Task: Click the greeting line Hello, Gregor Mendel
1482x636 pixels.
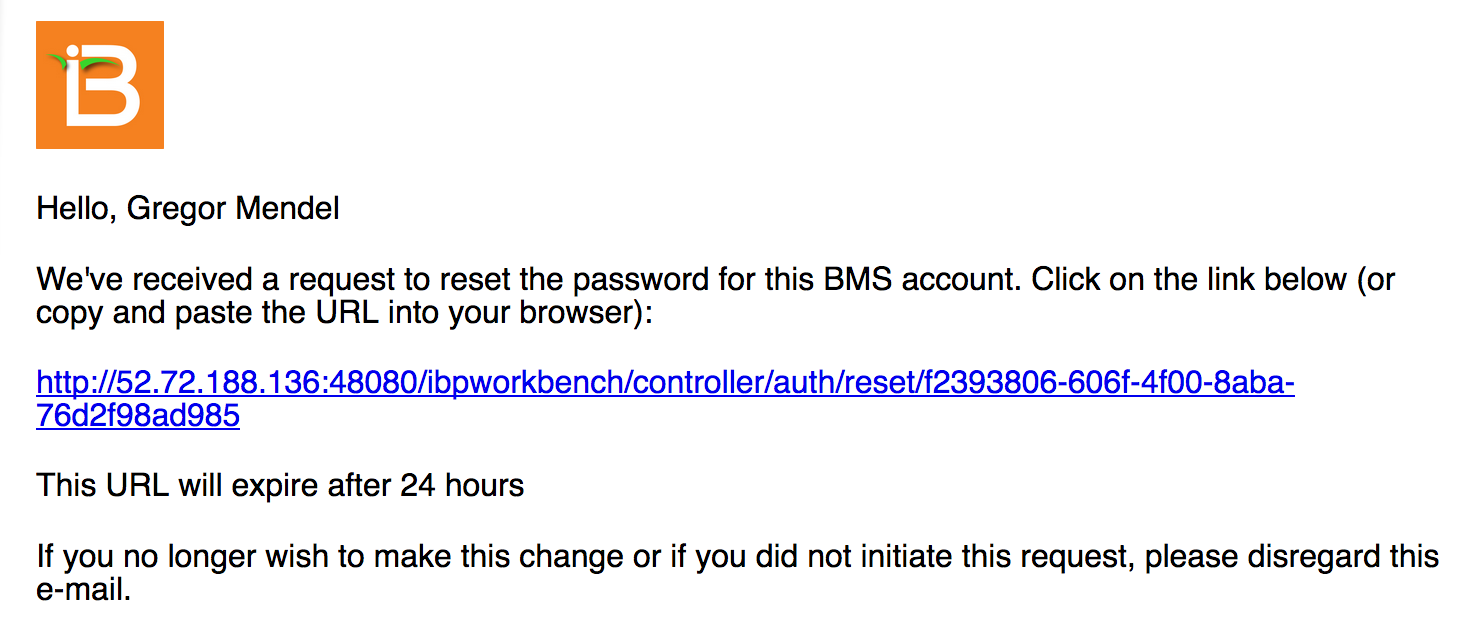Action: tap(188, 209)
